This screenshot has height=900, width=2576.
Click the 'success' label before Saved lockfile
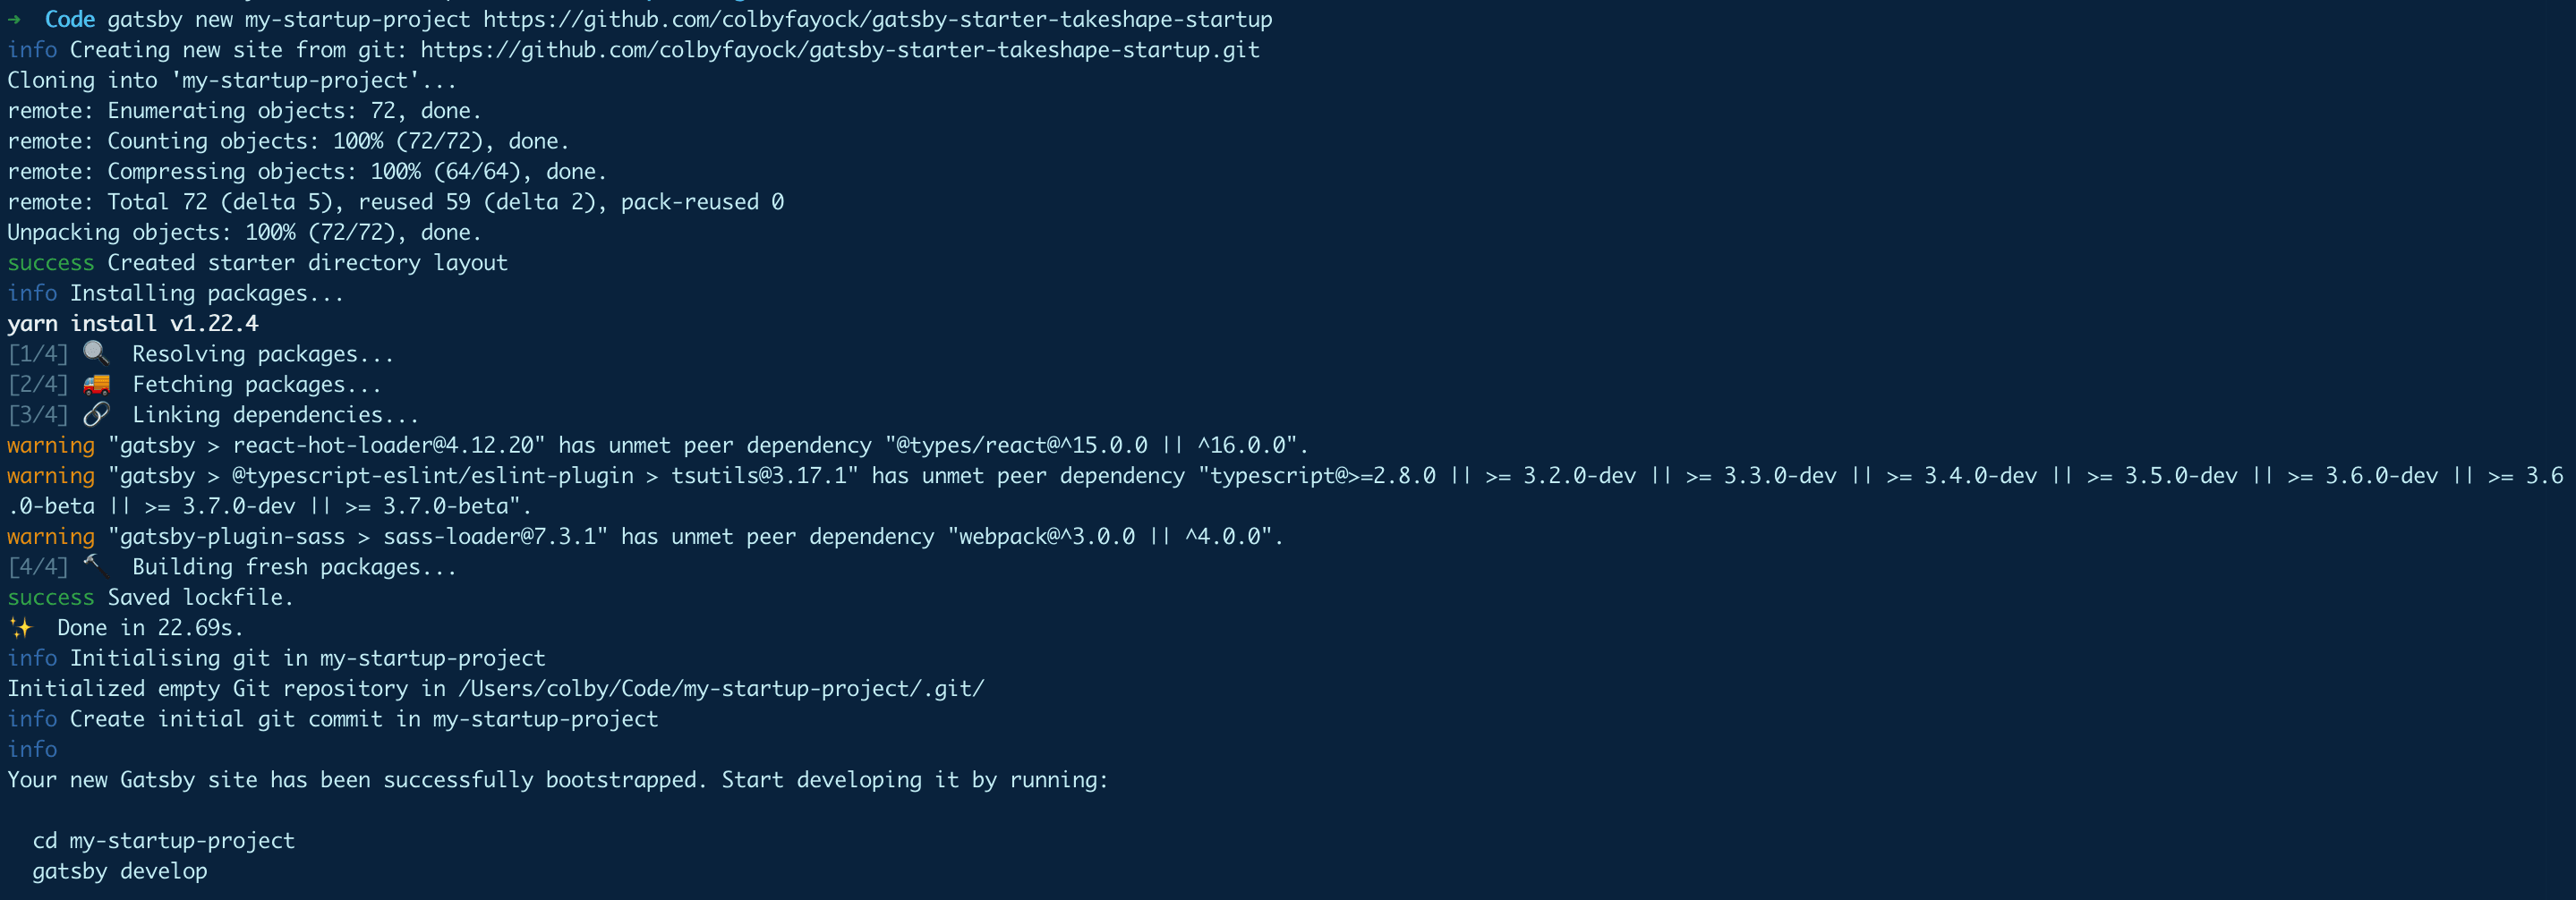tap(51, 597)
